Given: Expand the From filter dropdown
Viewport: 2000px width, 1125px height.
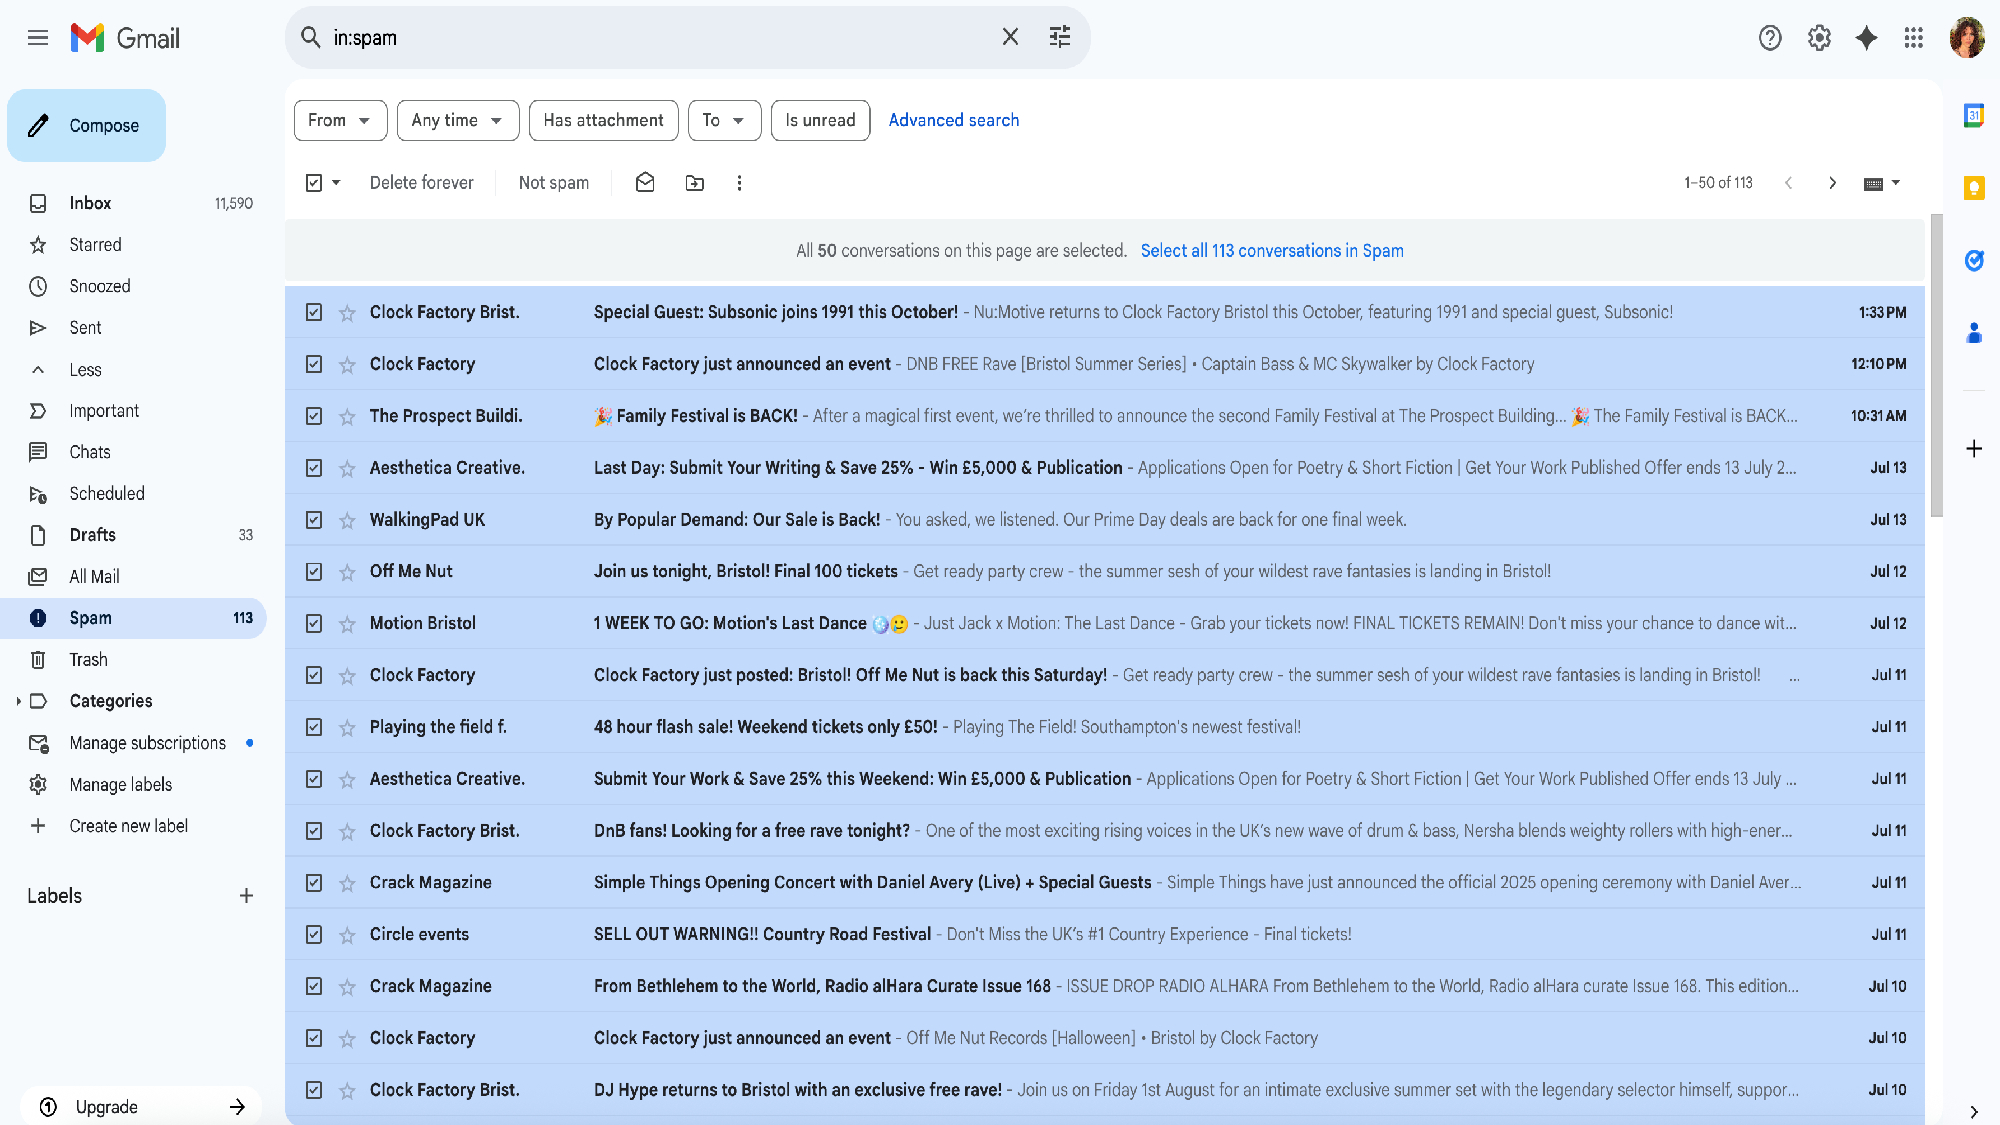Looking at the screenshot, I should (x=340, y=120).
